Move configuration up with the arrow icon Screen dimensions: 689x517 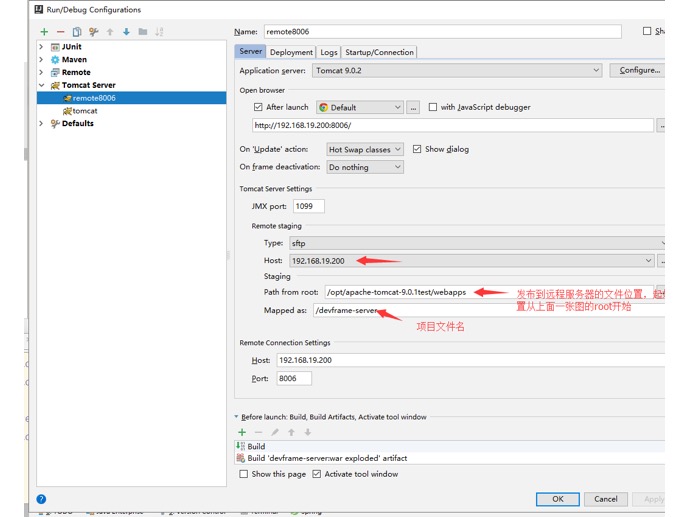pyautogui.click(x=110, y=32)
